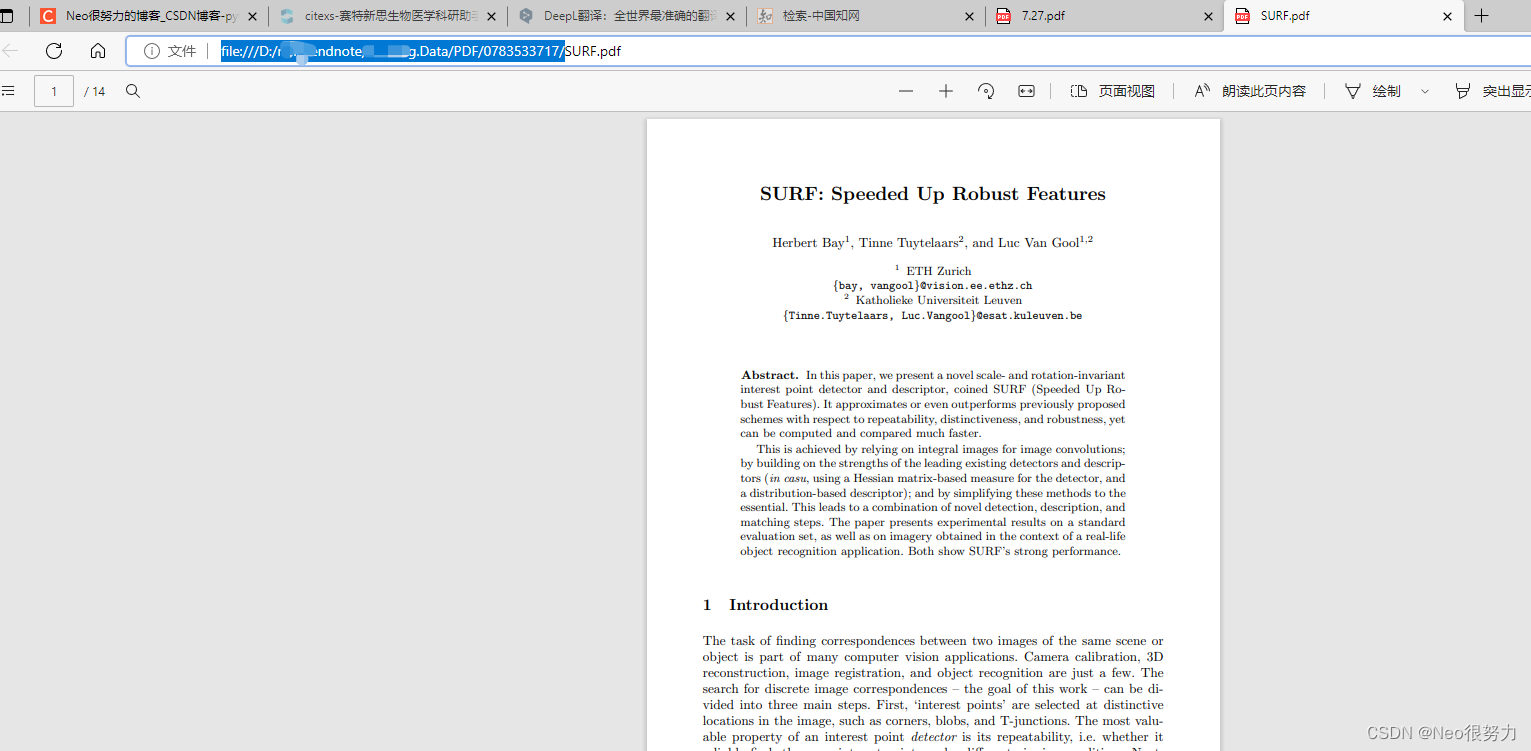The height and width of the screenshot is (751, 1531).
Task: Open 页面视图 page view options
Action: tap(1112, 91)
